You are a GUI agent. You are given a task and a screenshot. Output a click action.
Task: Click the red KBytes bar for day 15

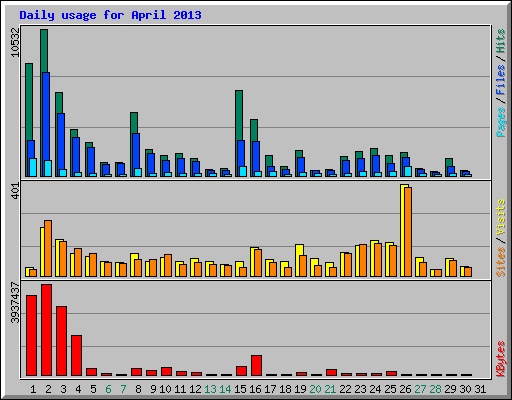point(241,371)
